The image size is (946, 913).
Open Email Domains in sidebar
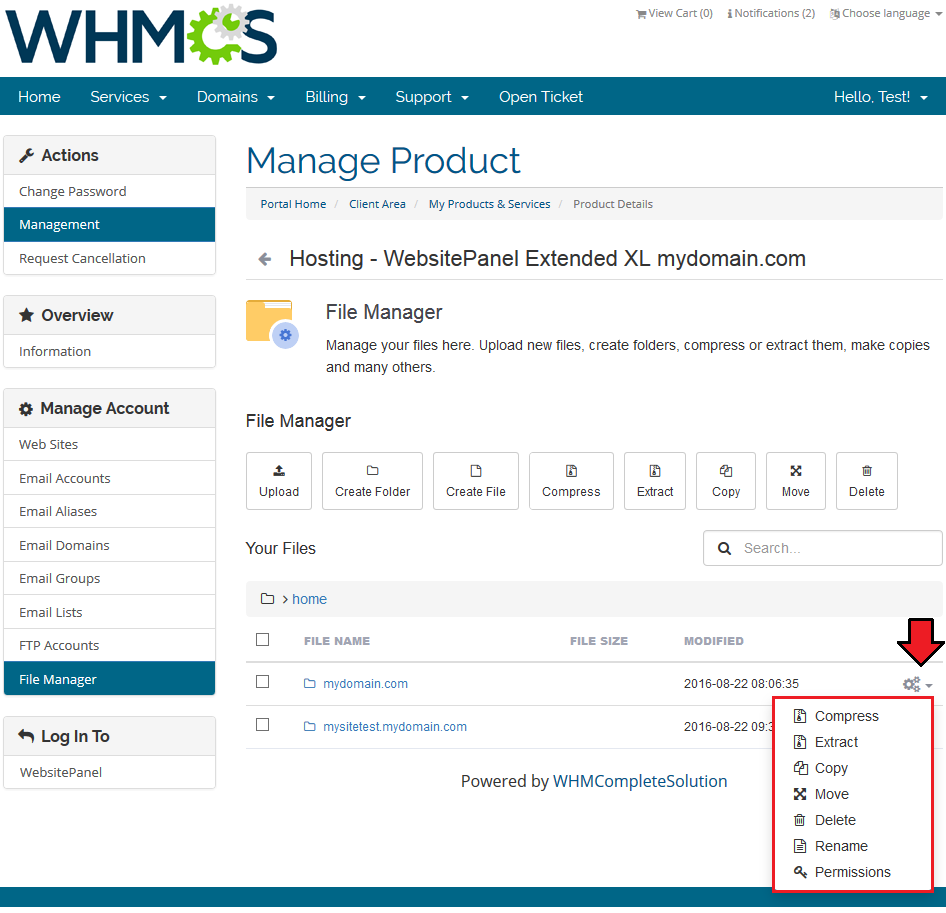tap(109, 545)
